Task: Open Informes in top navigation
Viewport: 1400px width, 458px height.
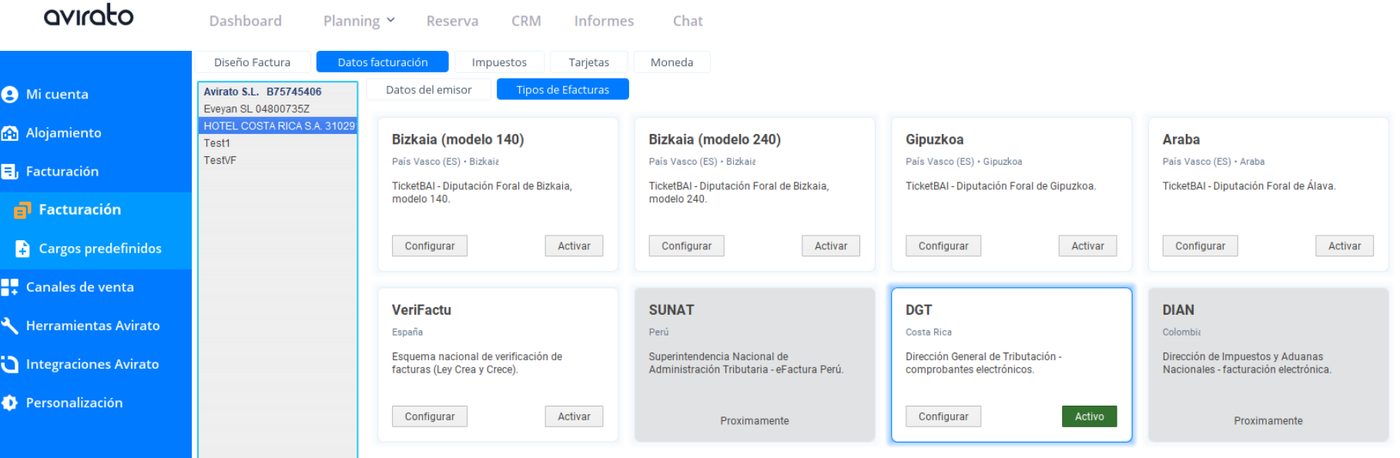Action: tap(604, 20)
